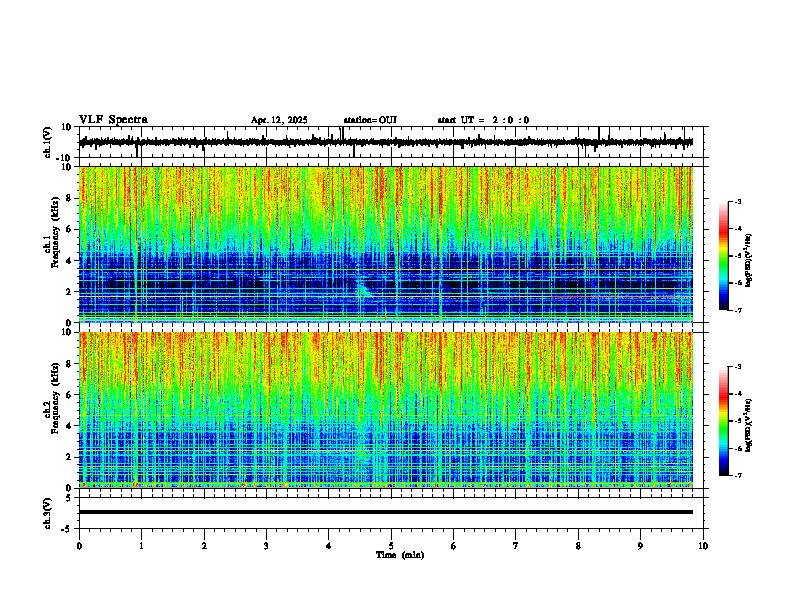Select the date text "Apr. 12, 2025"
The width and height of the screenshot is (792, 612).
tap(279, 120)
